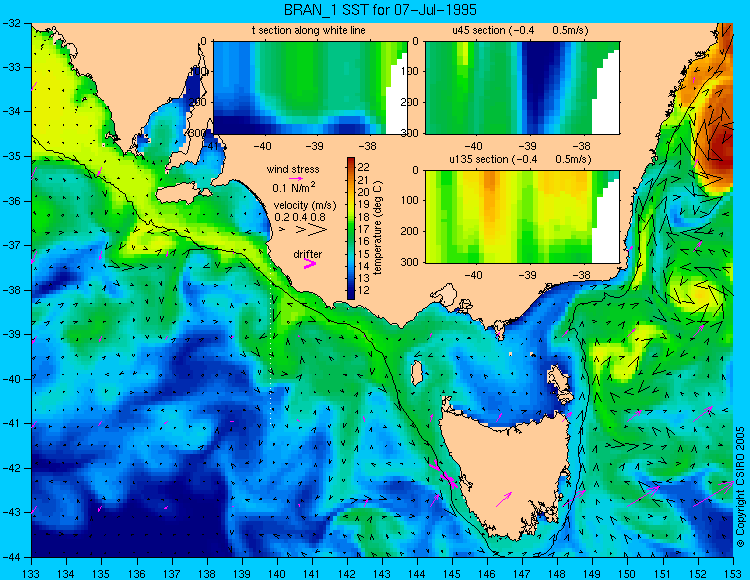The image size is (750, 580).
Task: Click the '12' colorbar tick label
Action: pos(364,290)
